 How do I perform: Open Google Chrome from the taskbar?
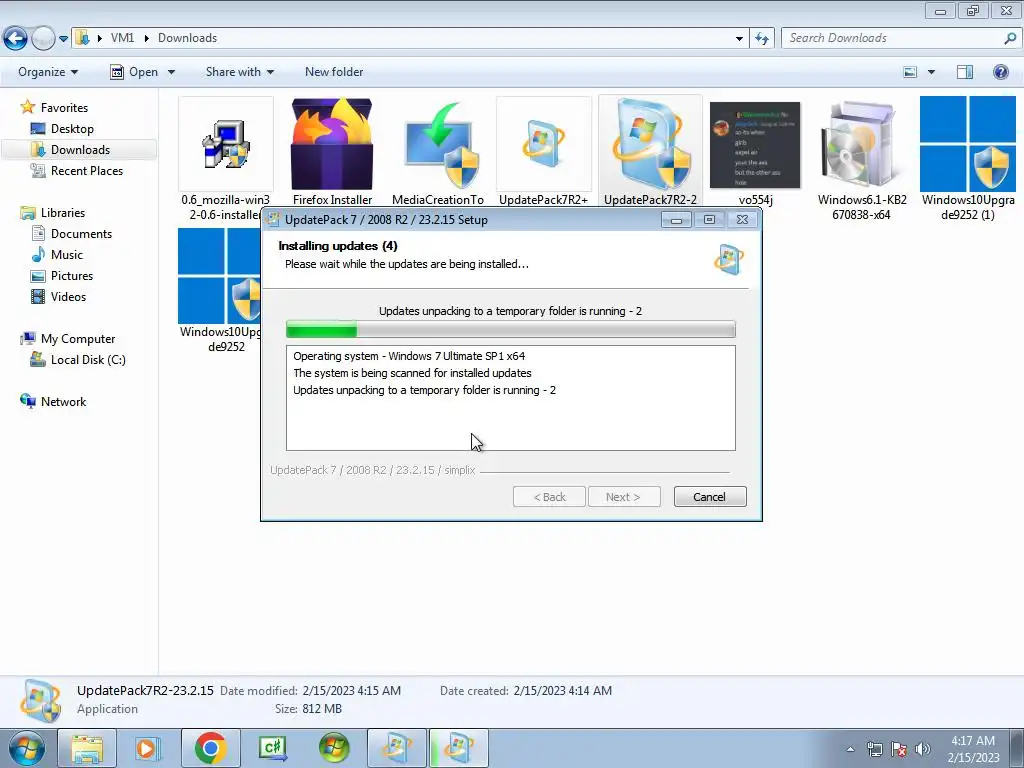pos(210,748)
